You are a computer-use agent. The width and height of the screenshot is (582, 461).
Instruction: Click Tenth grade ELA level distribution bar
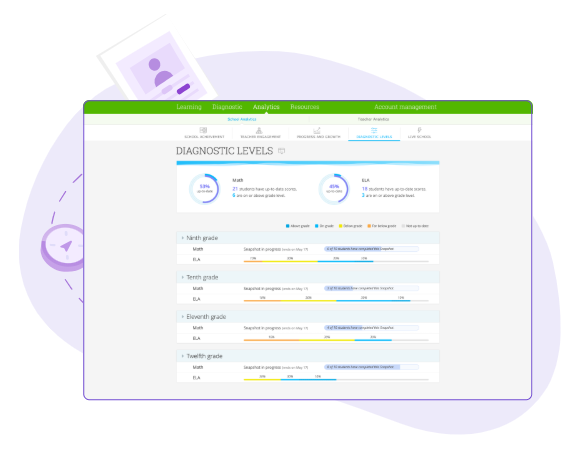(336, 301)
